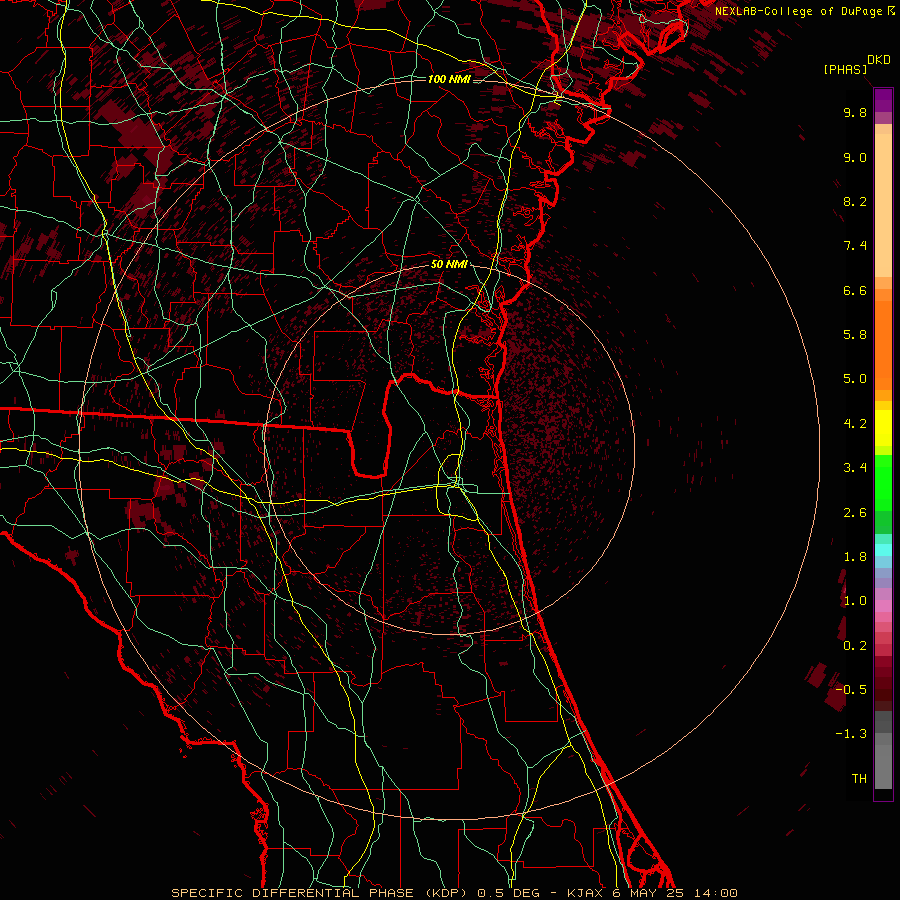Click the -0.5 scale value
The height and width of the screenshot is (900, 900).
851,690
